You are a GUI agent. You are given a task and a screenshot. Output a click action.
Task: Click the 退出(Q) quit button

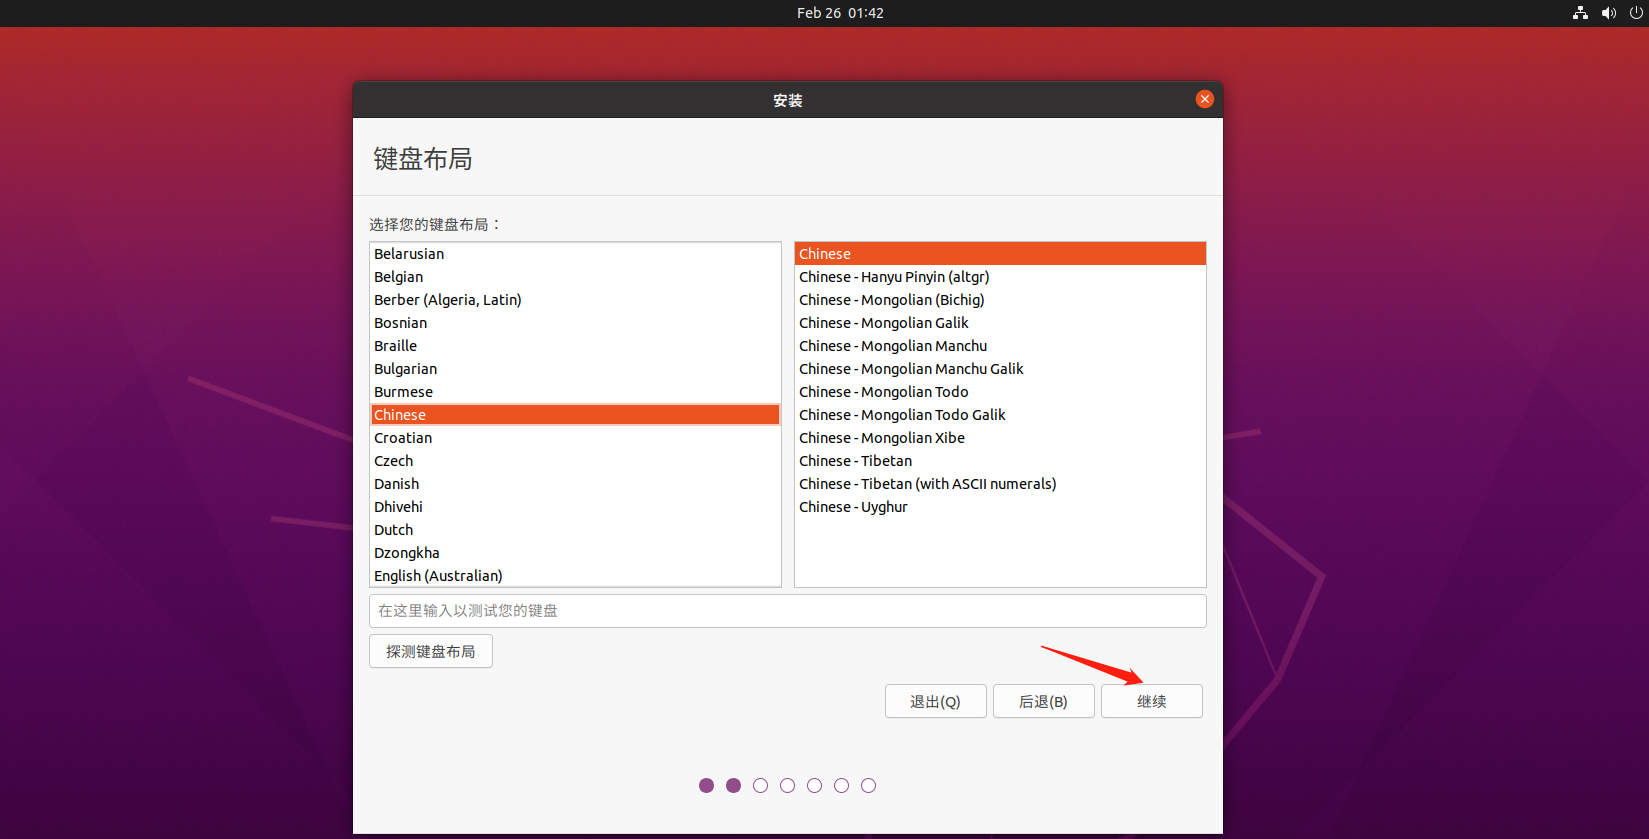pos(935,701)
